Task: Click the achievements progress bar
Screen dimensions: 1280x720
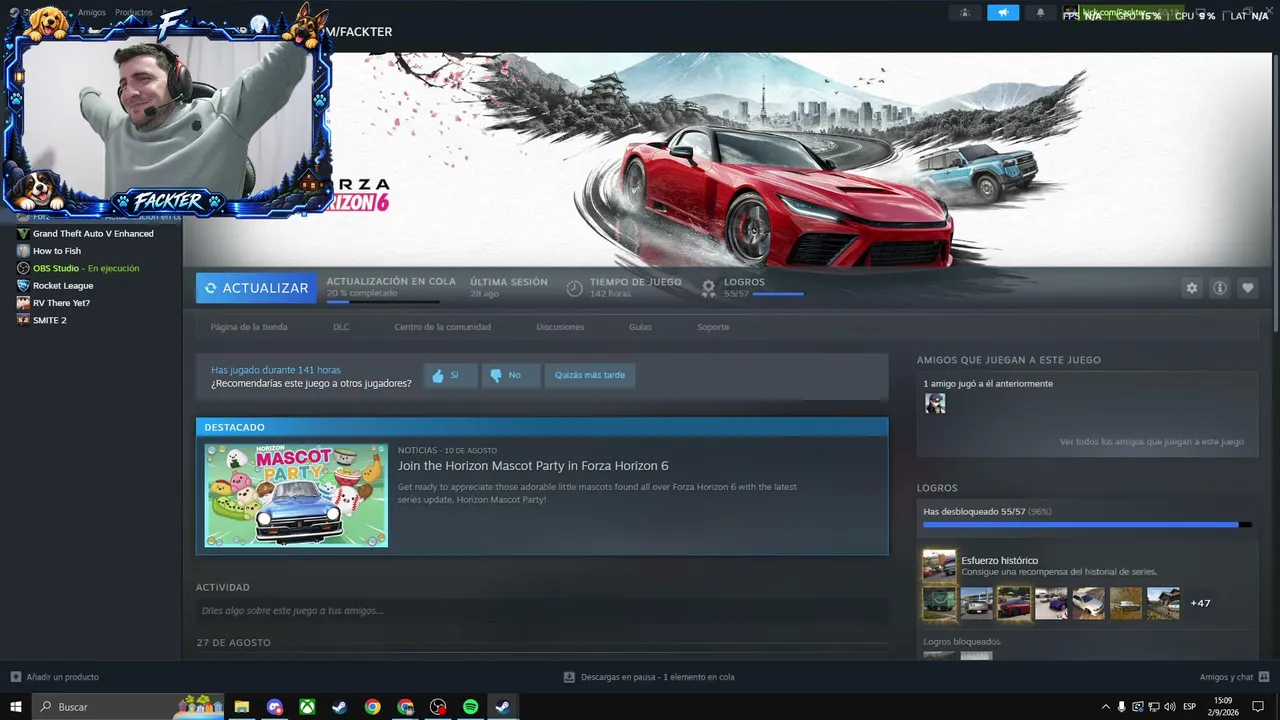Action: (1087, 524)
